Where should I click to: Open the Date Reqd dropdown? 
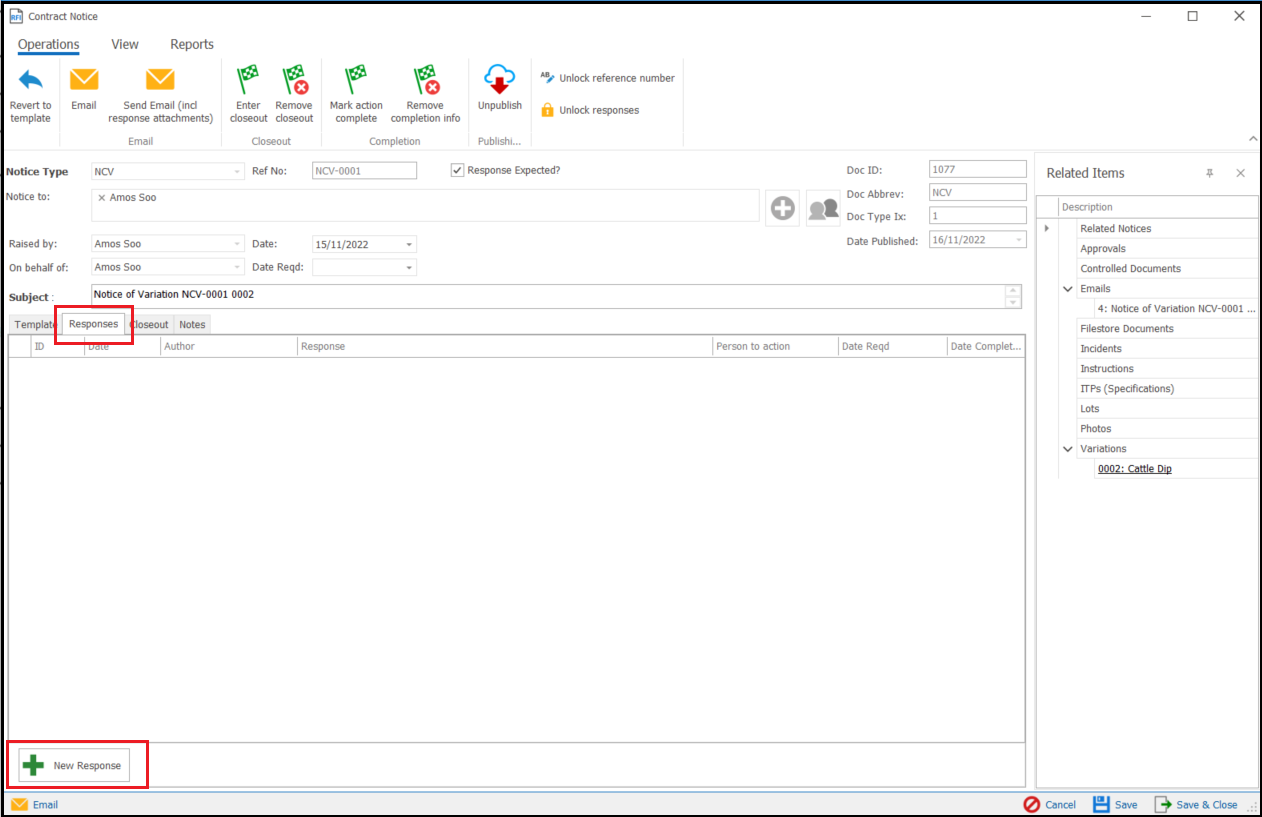[409, 268]
